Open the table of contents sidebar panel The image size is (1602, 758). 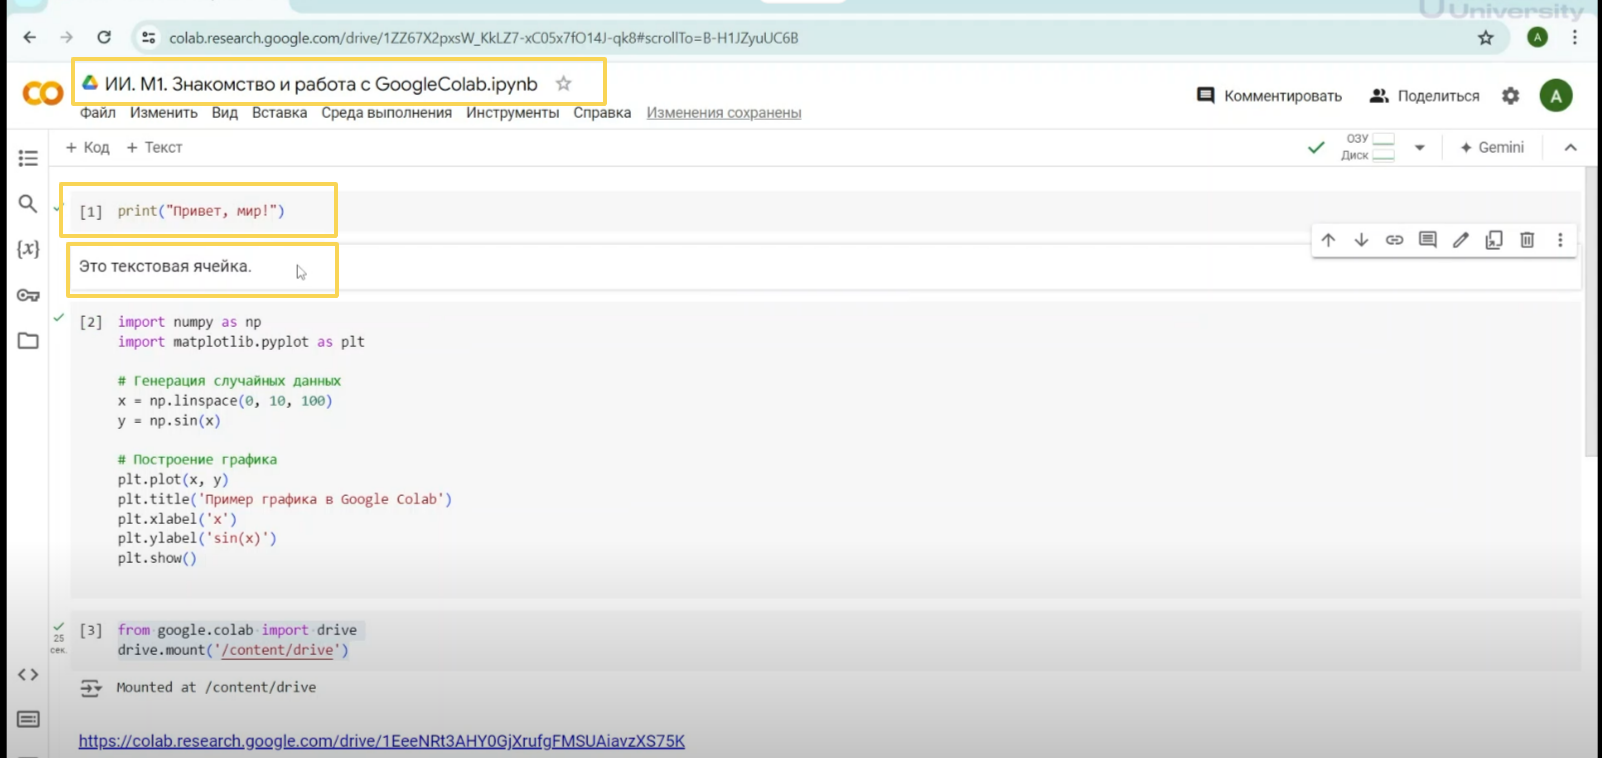point(28,158)
